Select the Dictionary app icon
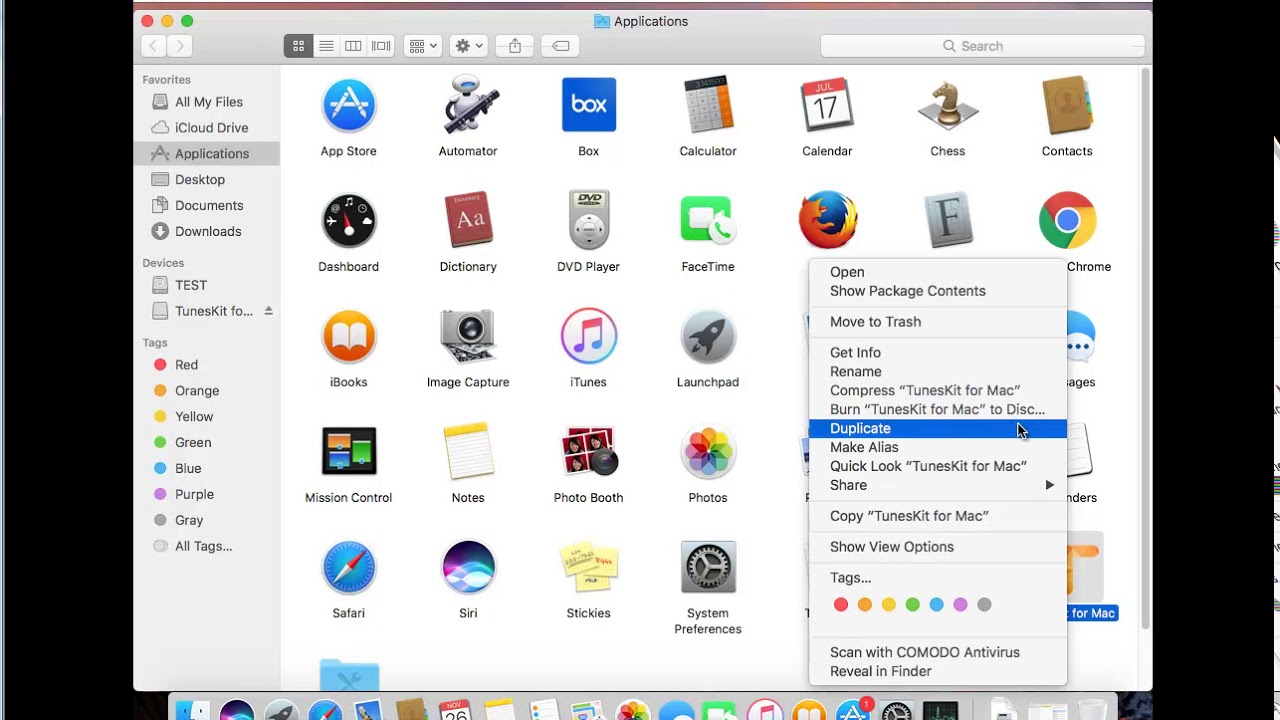This screenshot has width=1280, height=720. click(468, 220)
